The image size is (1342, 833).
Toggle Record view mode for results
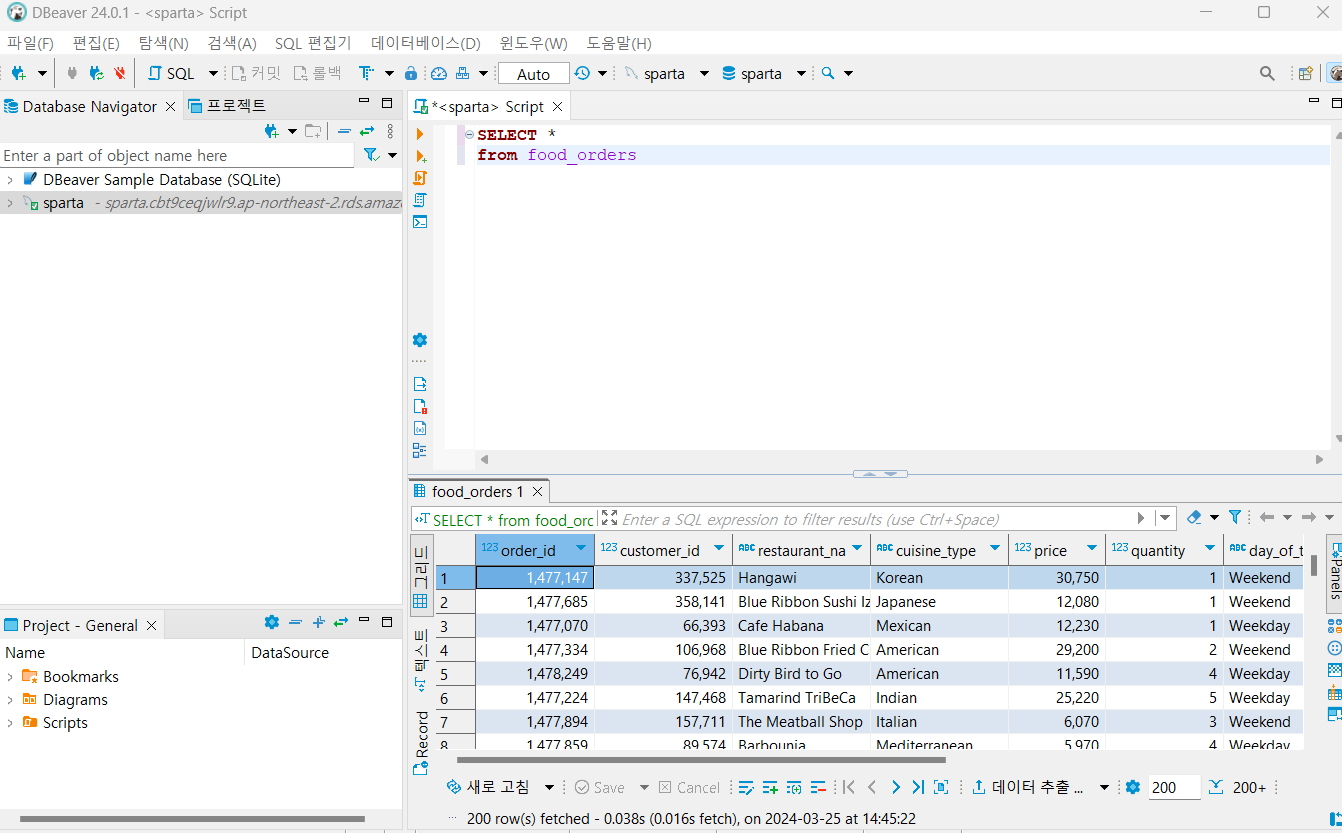[x=421, y=743]
